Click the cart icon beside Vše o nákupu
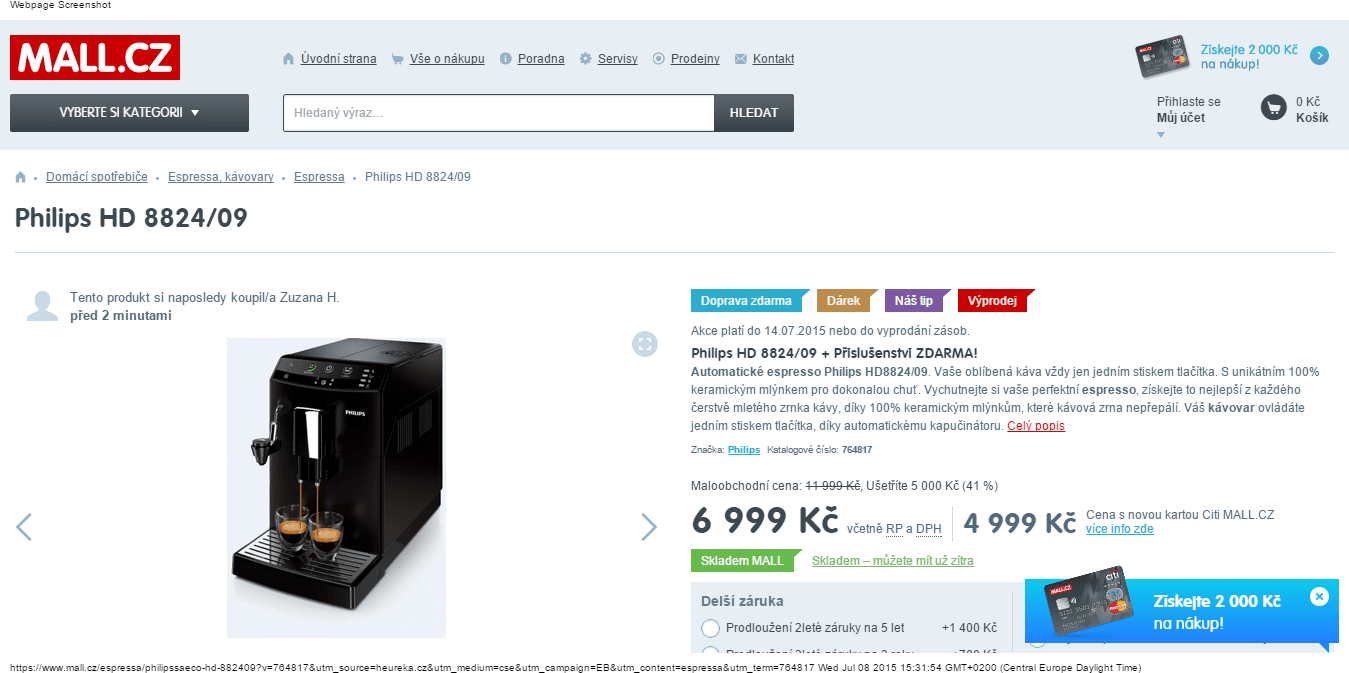The image size is (1349, 673). coord(398,59)
